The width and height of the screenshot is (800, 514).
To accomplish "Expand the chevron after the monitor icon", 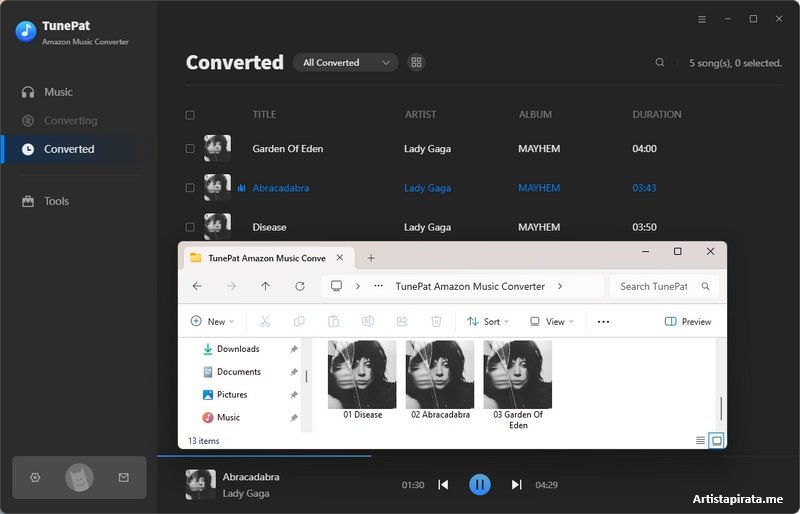I will click(358, 286).
